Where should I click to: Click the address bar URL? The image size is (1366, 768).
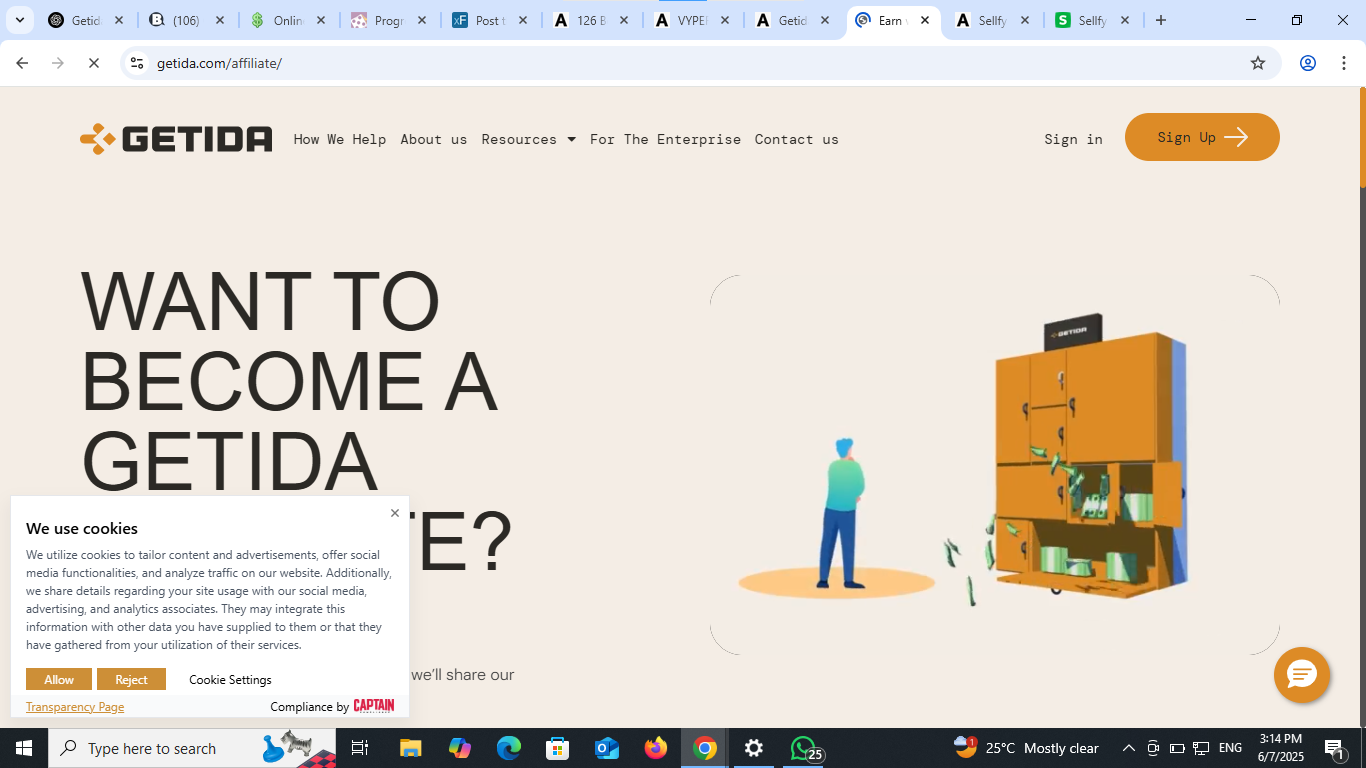click(219, 63)
